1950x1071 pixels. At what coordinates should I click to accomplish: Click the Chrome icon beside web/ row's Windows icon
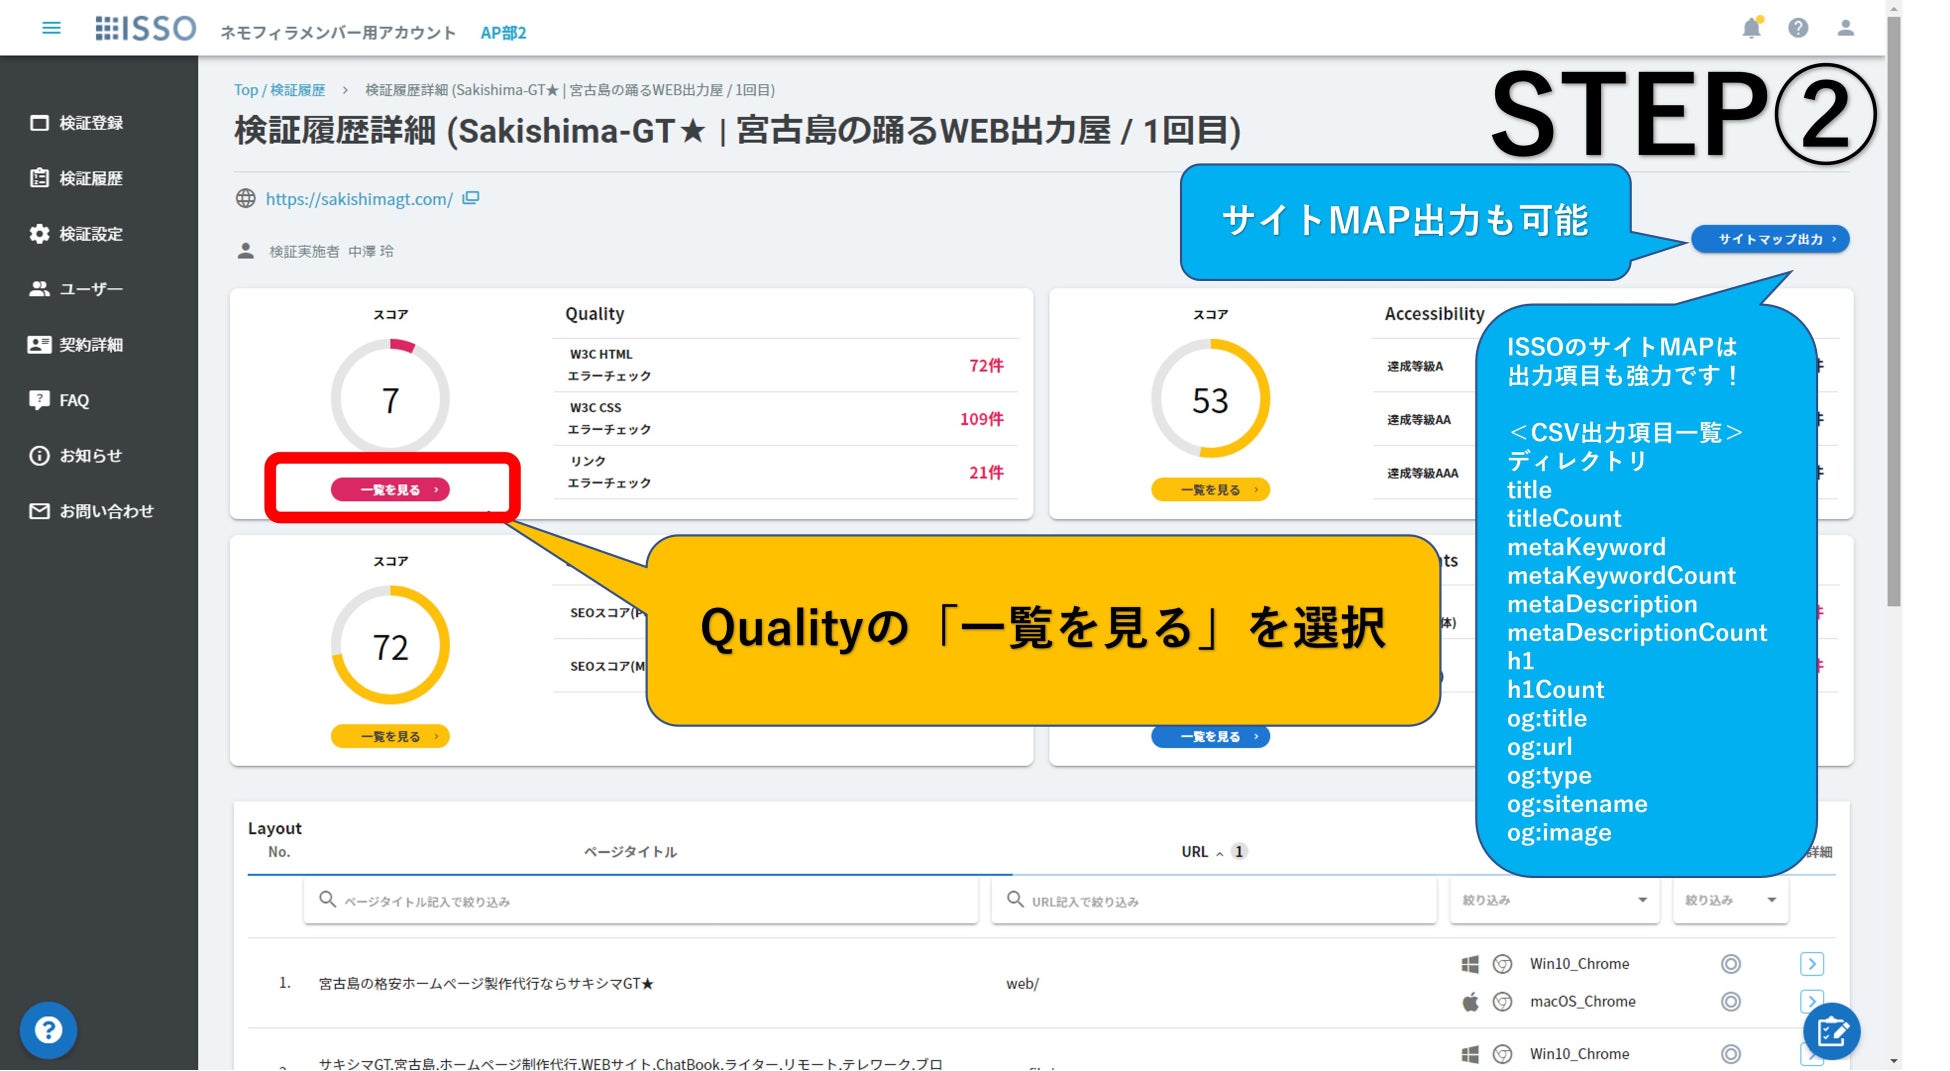coord(1502,964)
